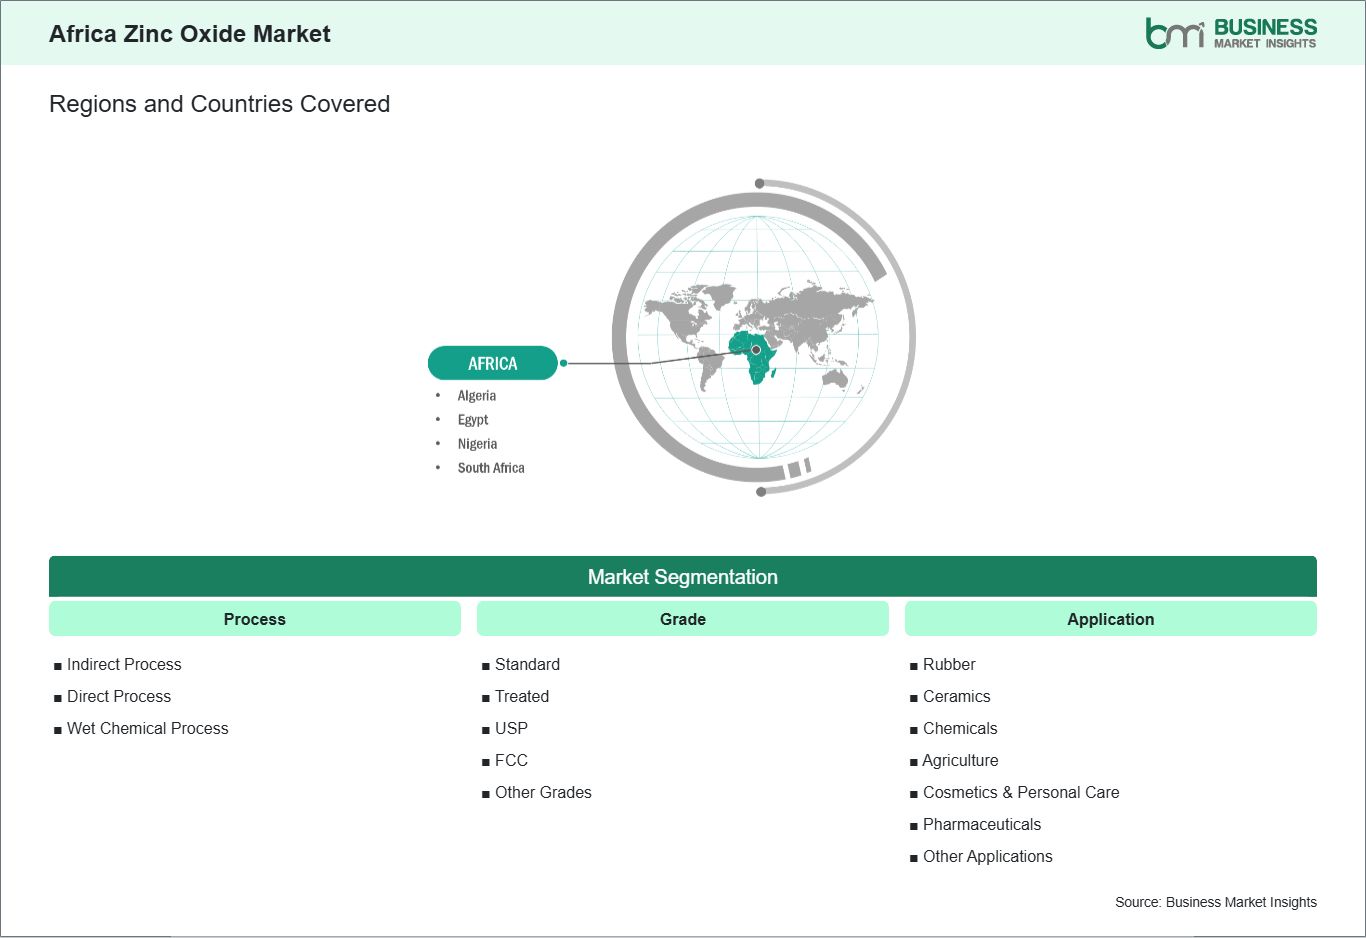Select the Market Segmentation header bar
This screenshot has height=938, width=1366.
[683, 577]
